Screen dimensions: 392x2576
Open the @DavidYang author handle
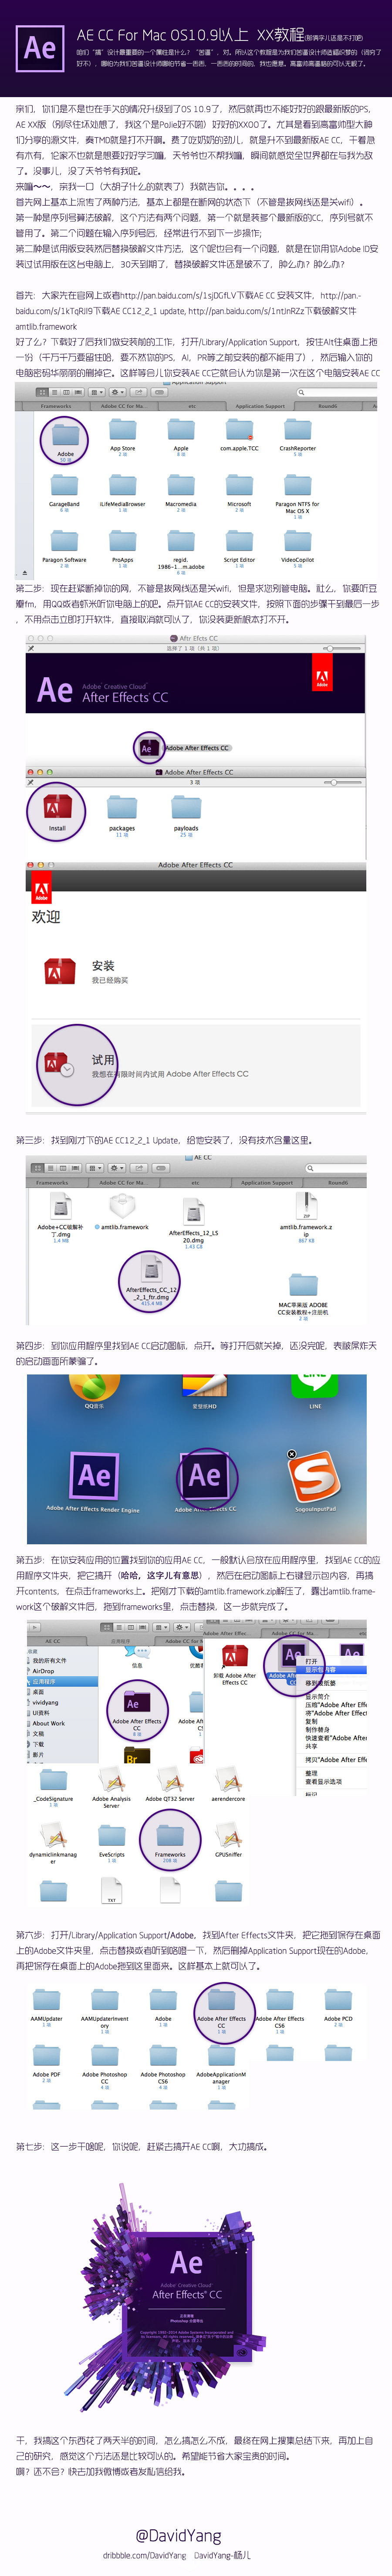coord(179,2535)
